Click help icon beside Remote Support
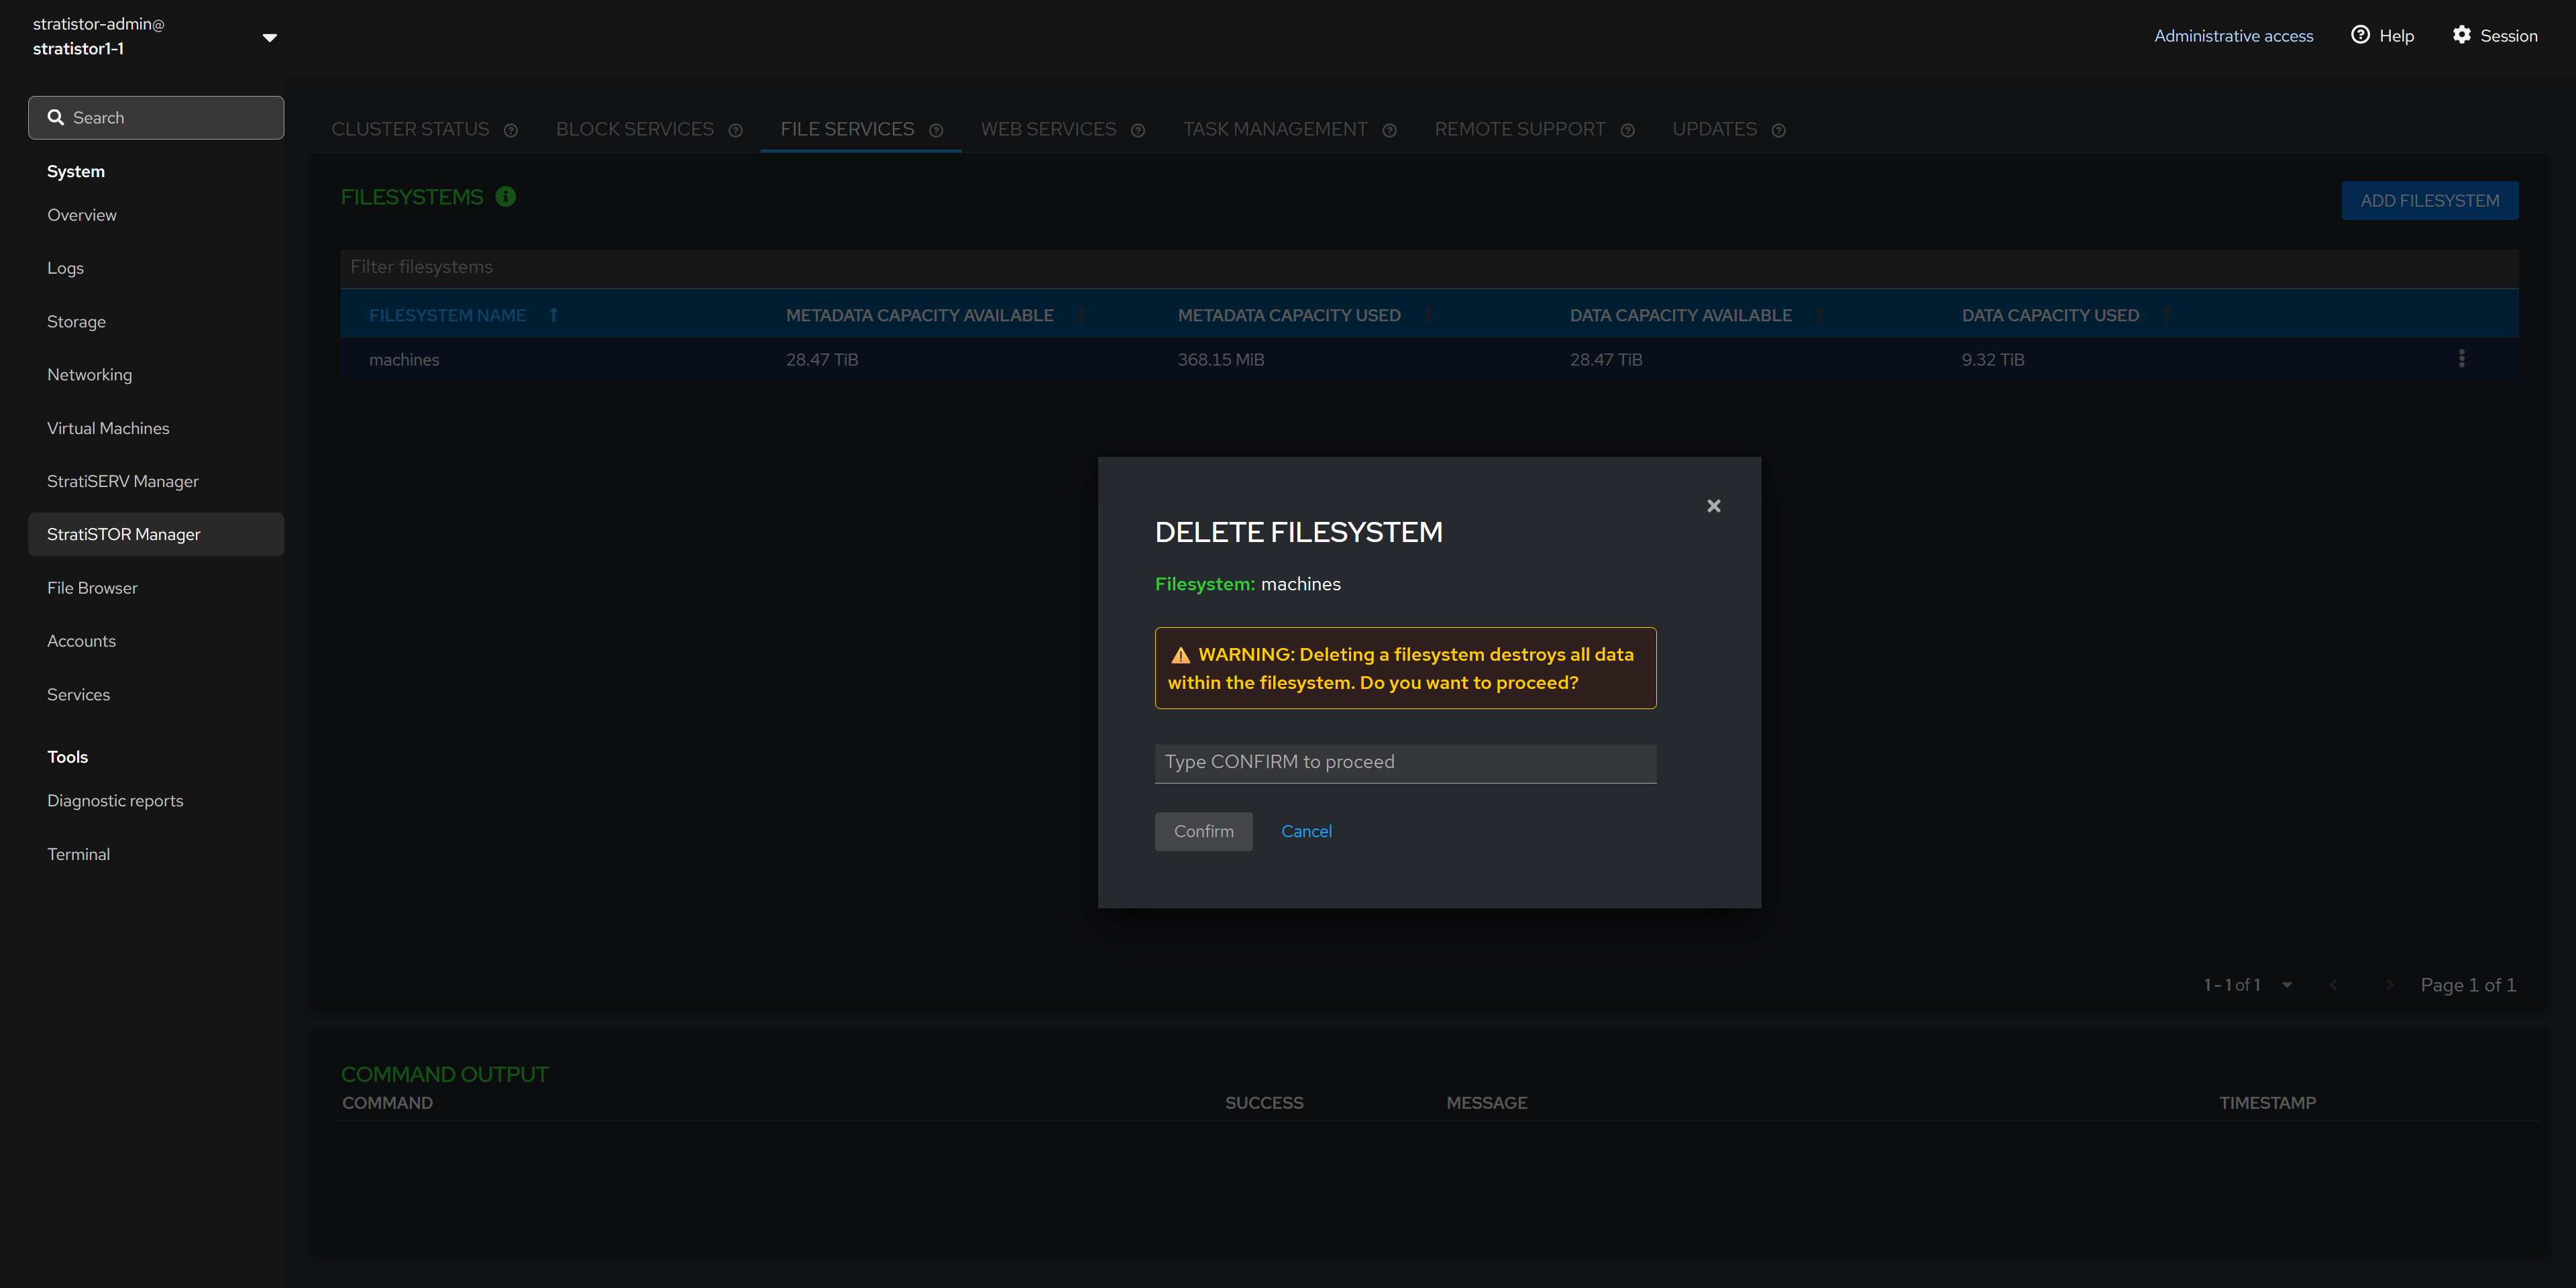 tap(1627, 131)
